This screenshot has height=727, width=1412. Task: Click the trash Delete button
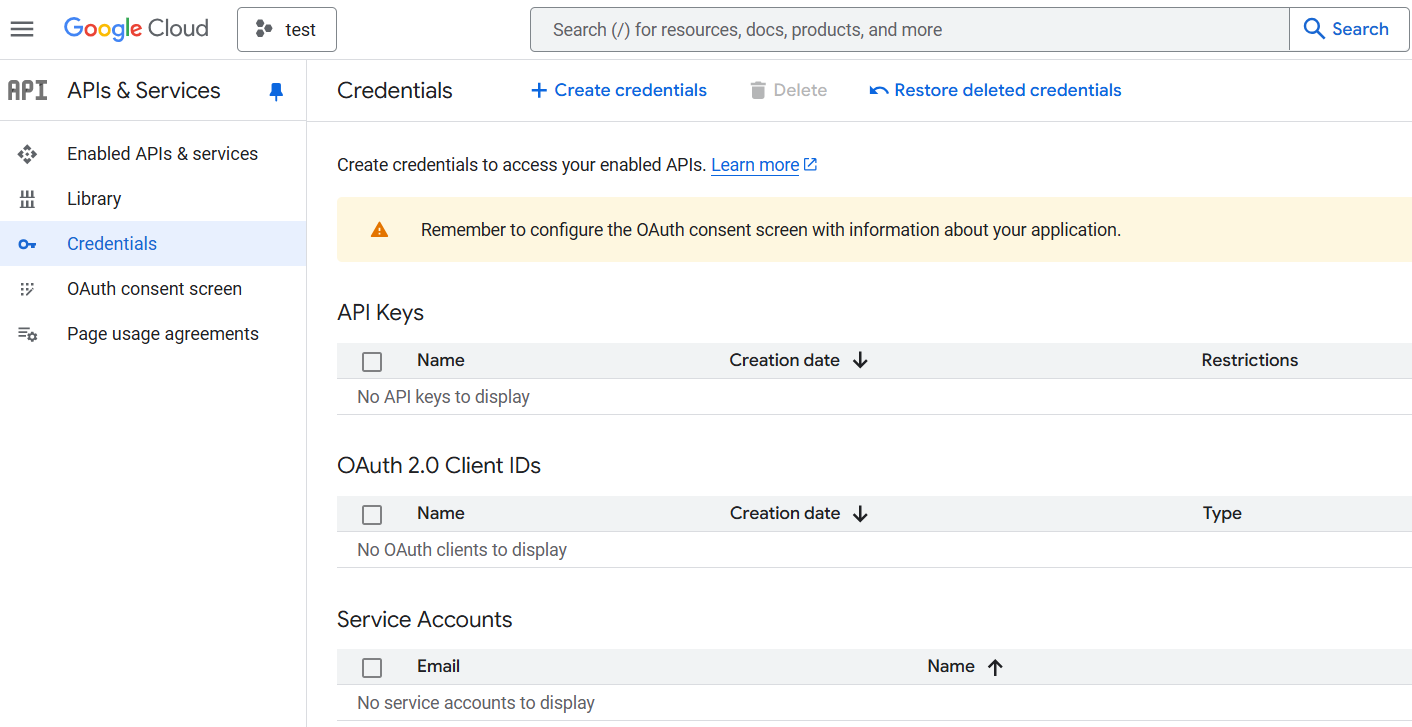[x=788, y=90]
